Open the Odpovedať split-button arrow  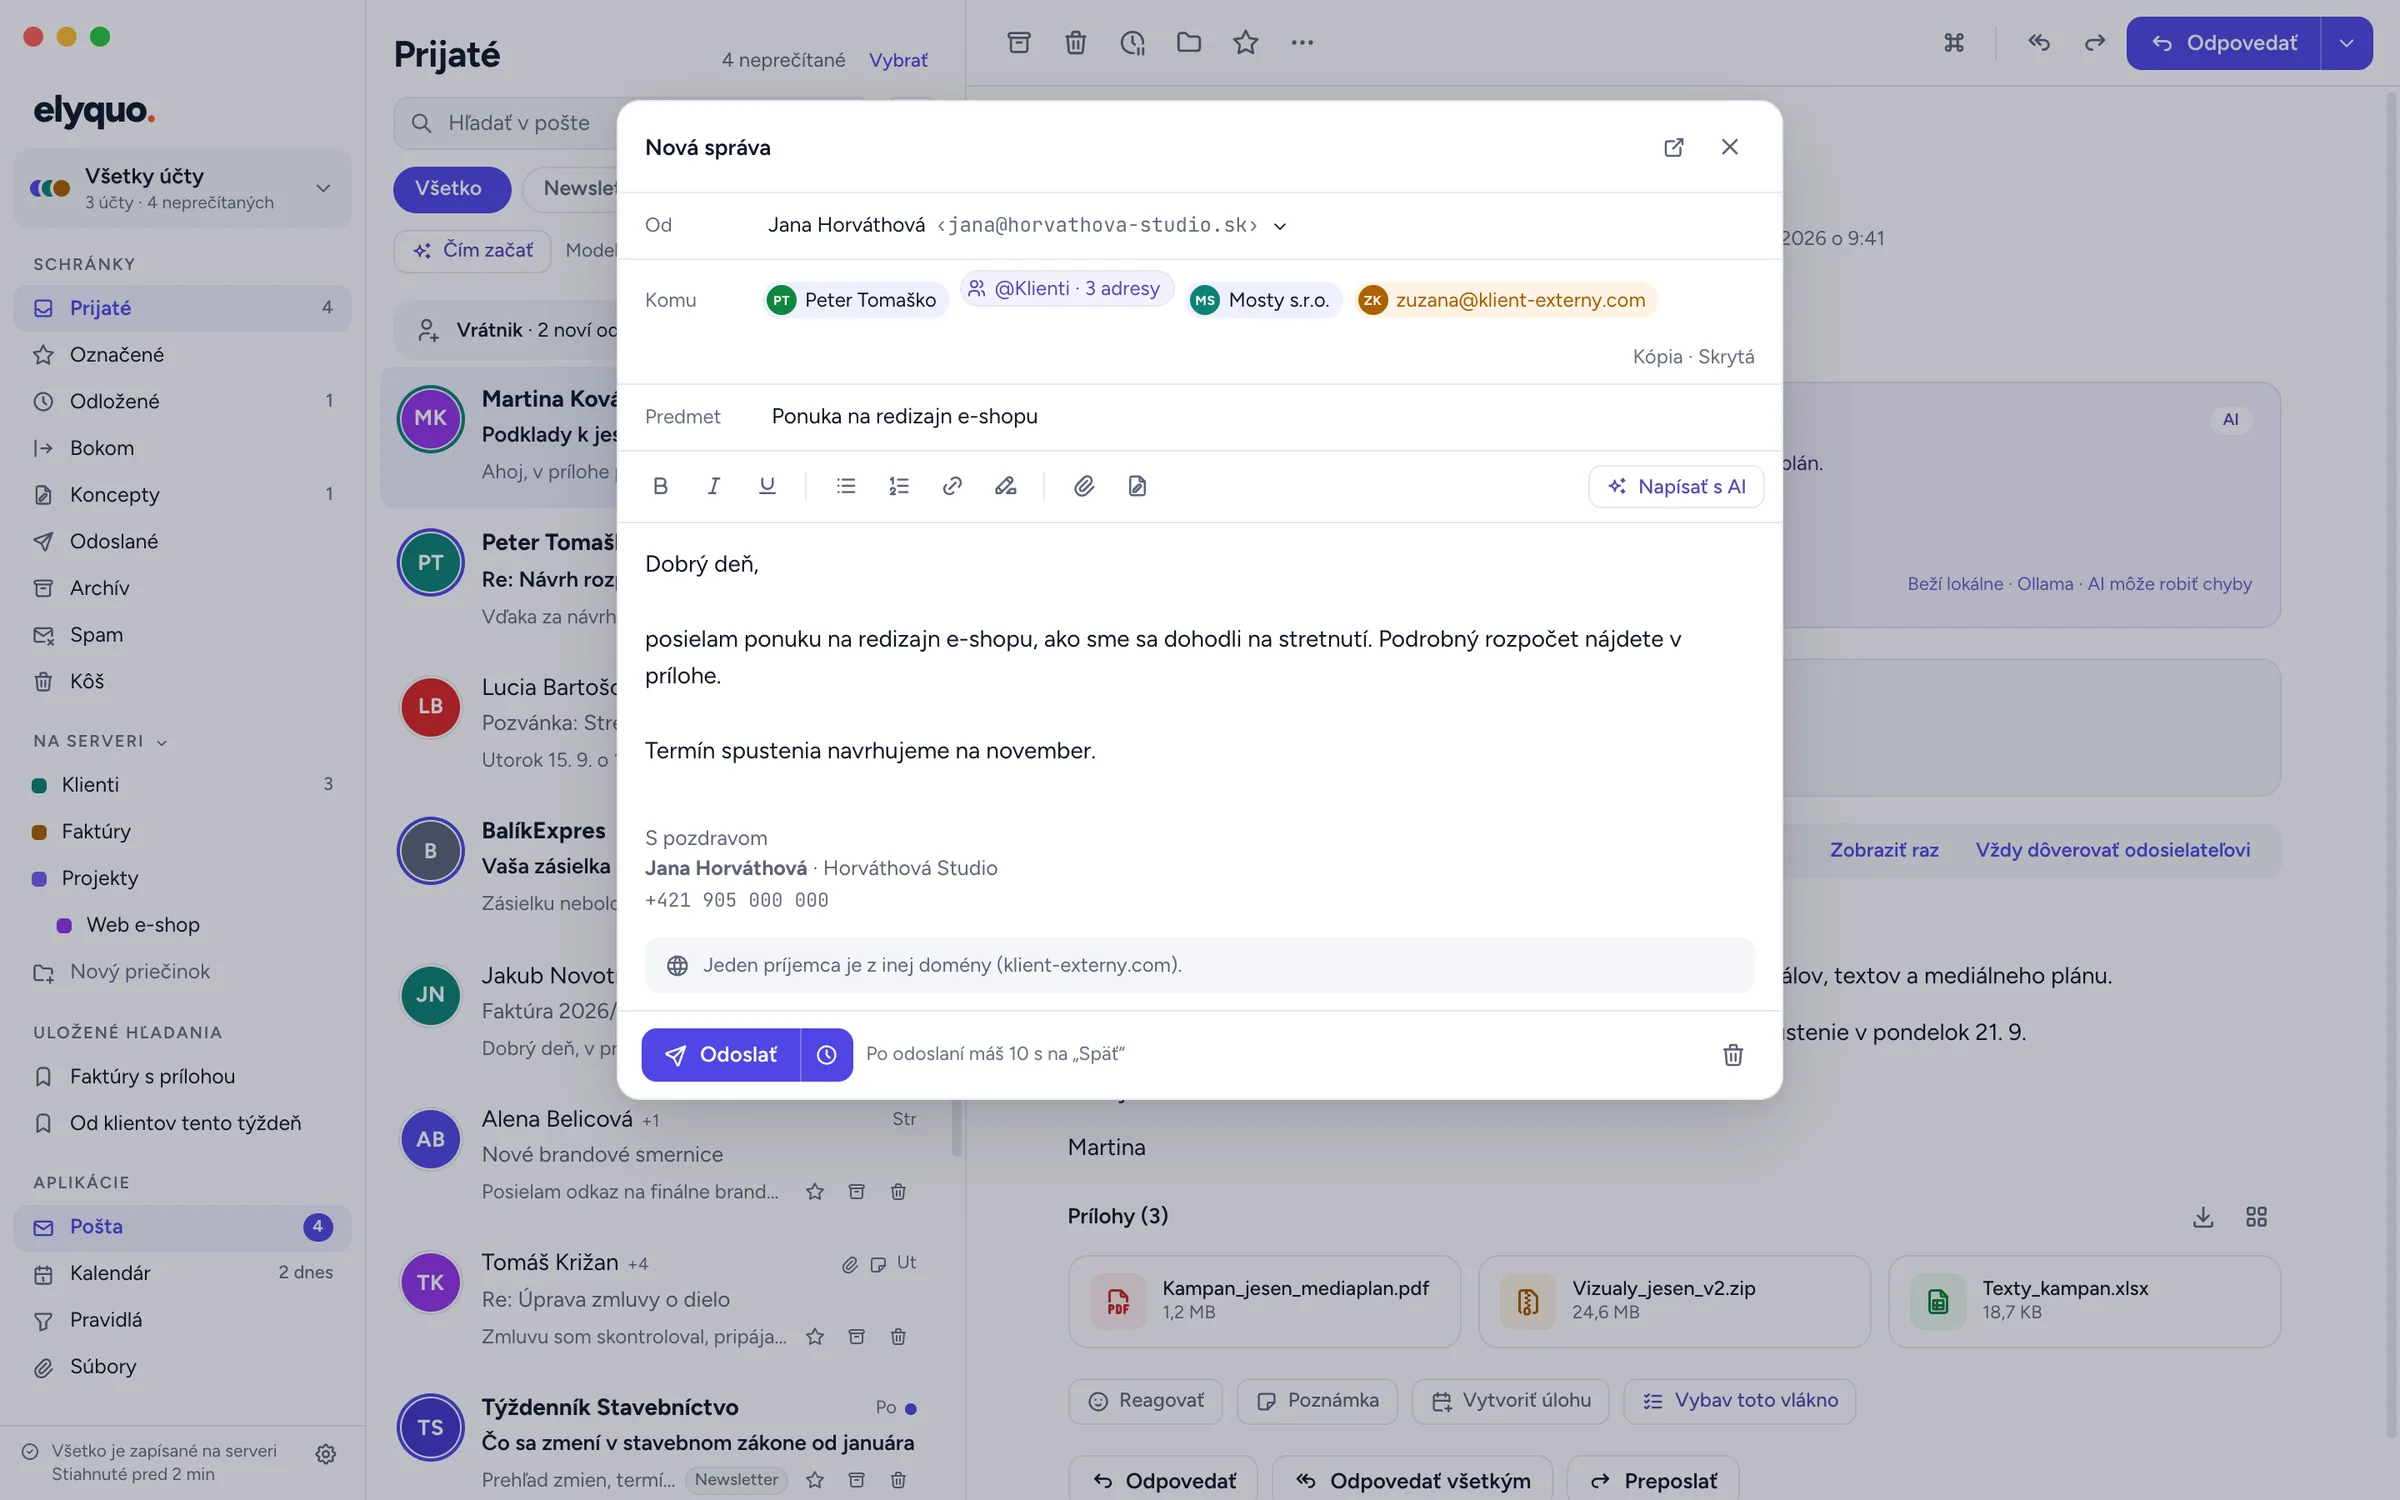pos(2347,43)
